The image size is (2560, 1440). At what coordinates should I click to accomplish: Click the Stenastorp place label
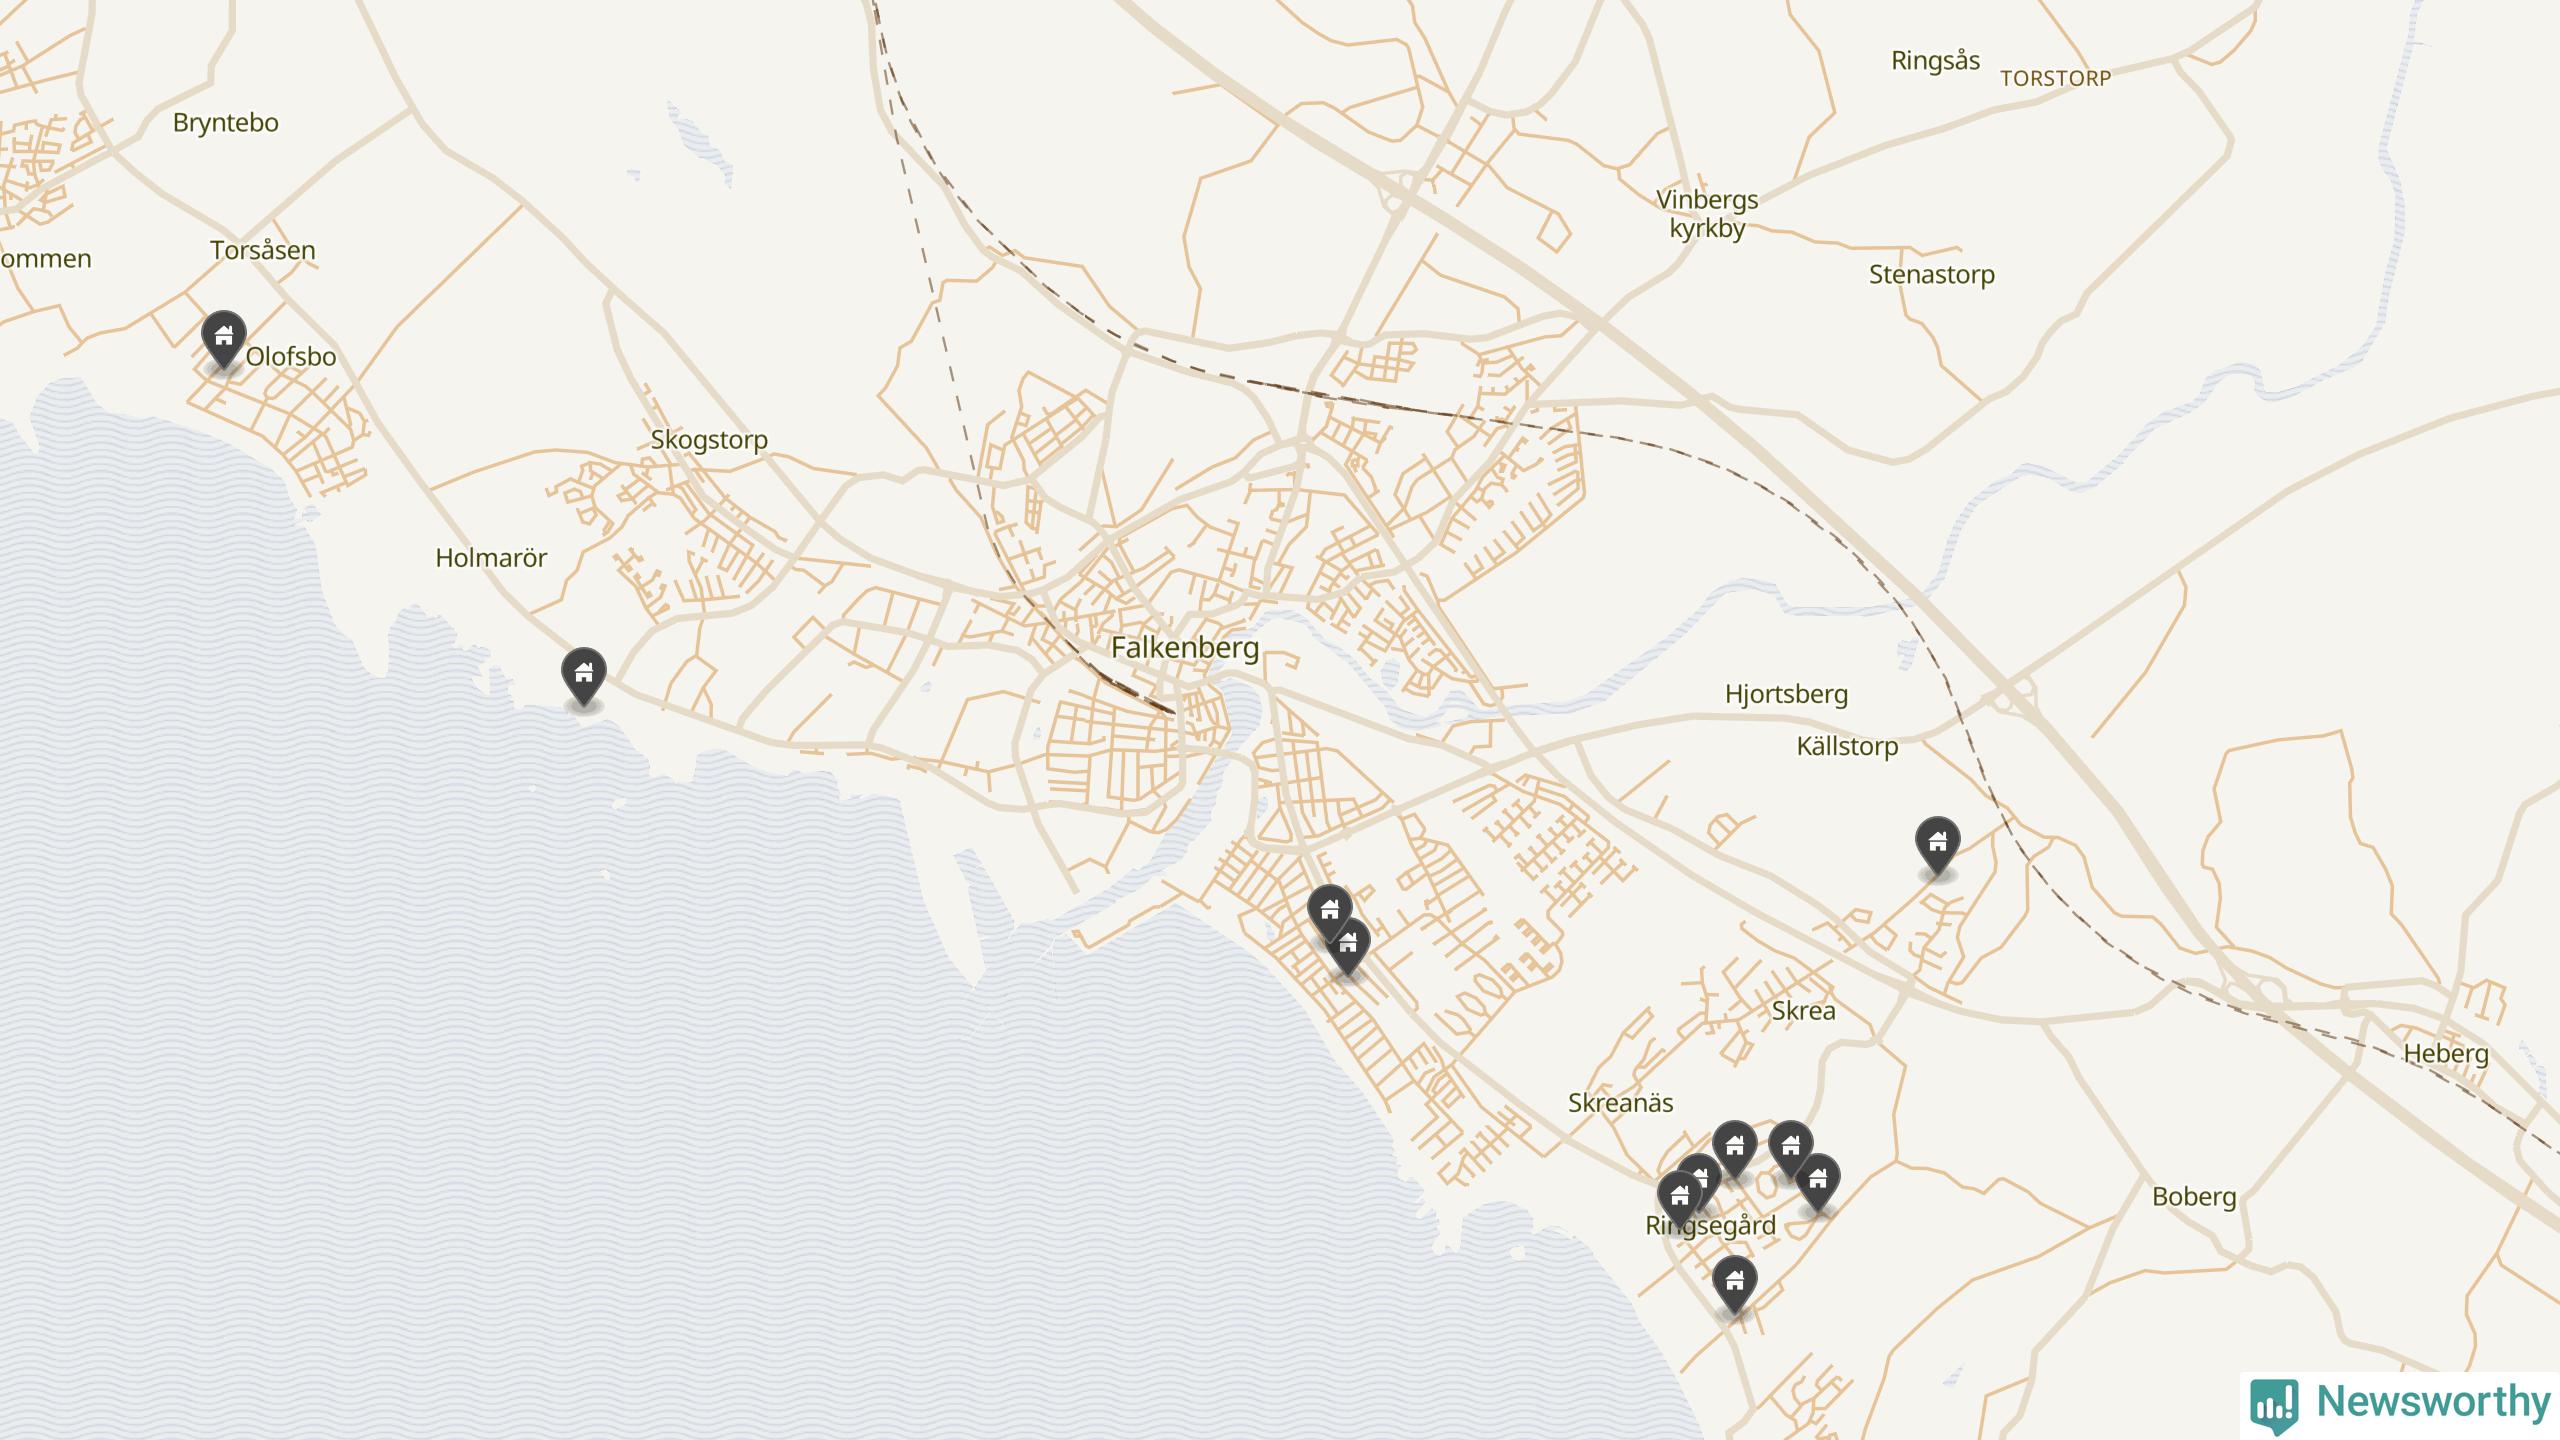click(1931, 274)
